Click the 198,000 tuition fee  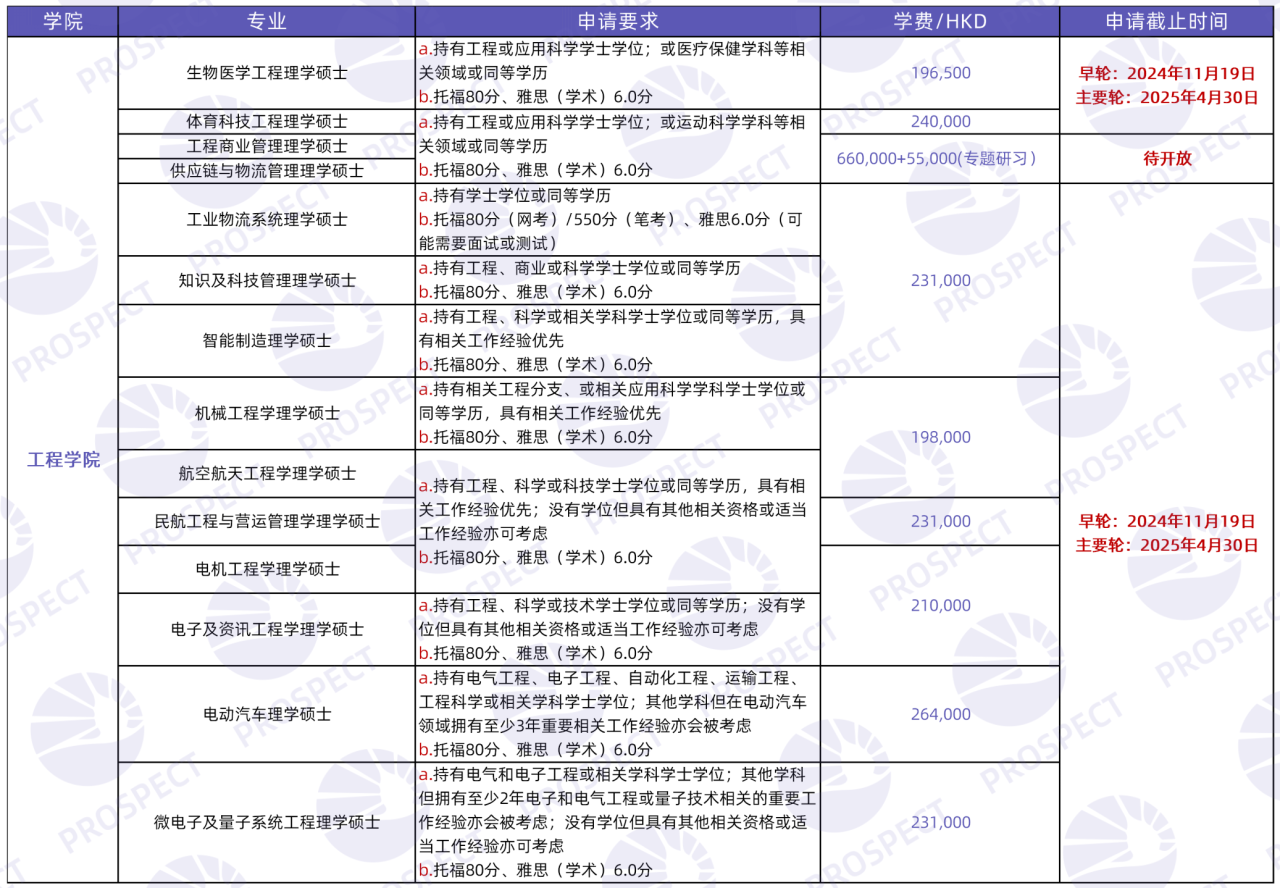(x=940, y=437)
